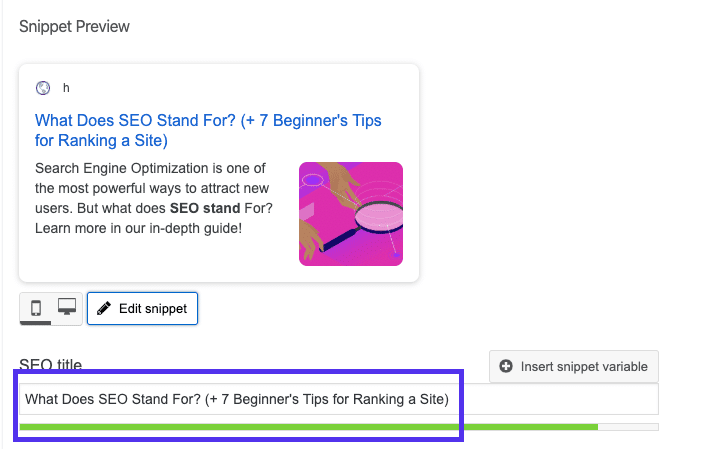The height and width of the screenshot is (449, 704).
Task: Click the magnifying glass thumbnail image
Action: (351, 213)
